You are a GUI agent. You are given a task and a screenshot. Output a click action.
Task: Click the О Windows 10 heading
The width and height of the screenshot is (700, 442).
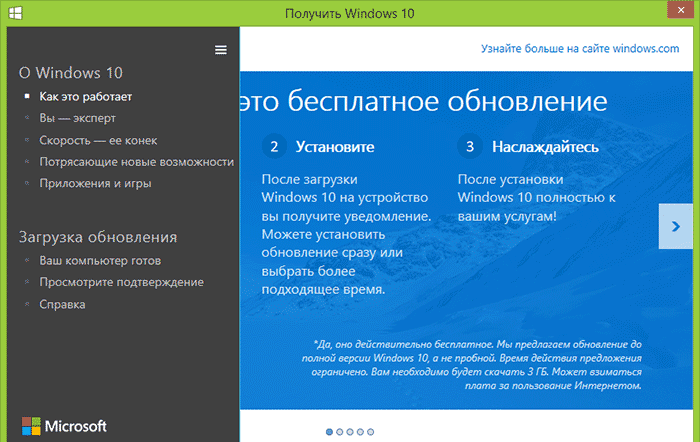coord(71,73)
